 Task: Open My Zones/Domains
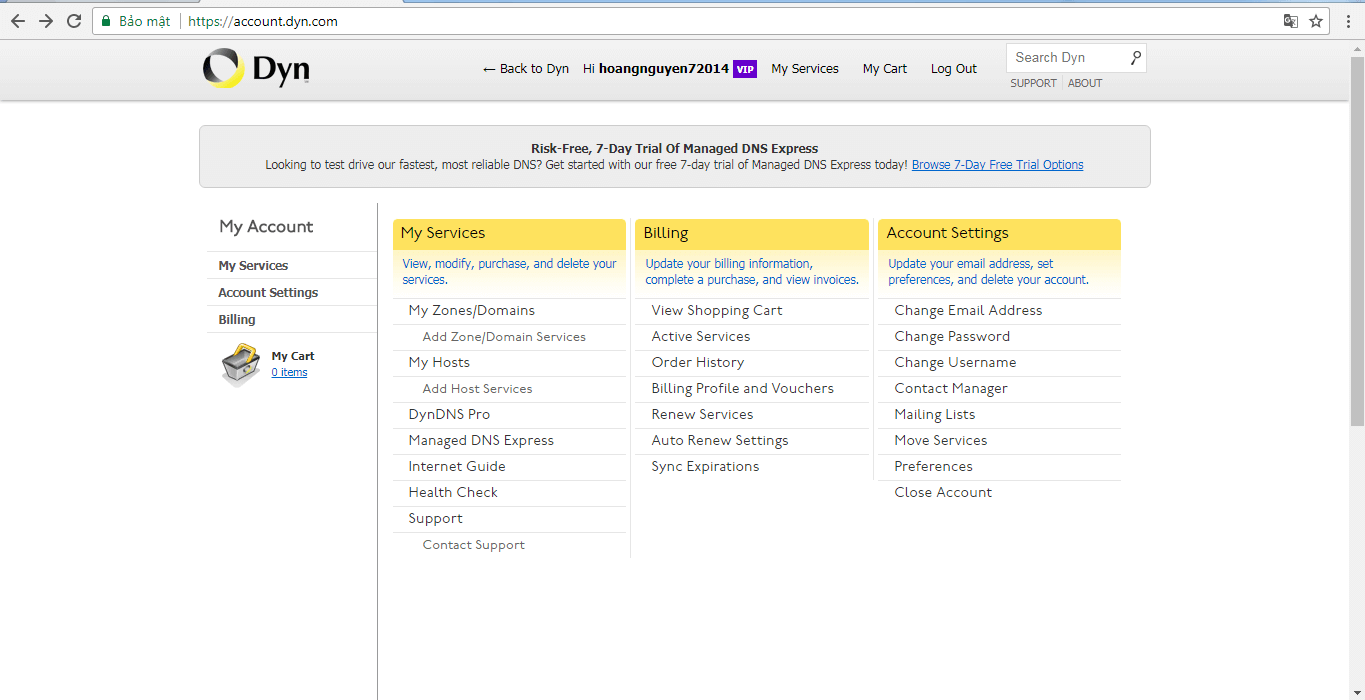point(471,311)
